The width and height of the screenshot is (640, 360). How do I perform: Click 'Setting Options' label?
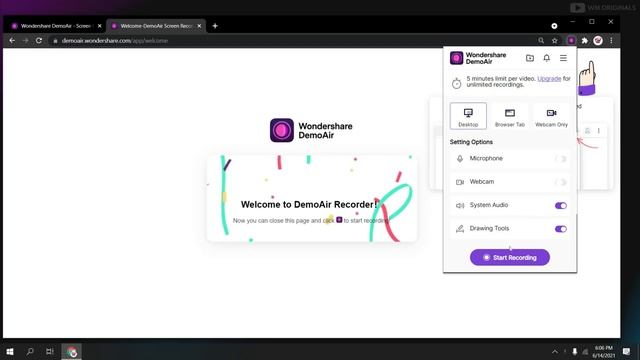[x=471, y=142]
